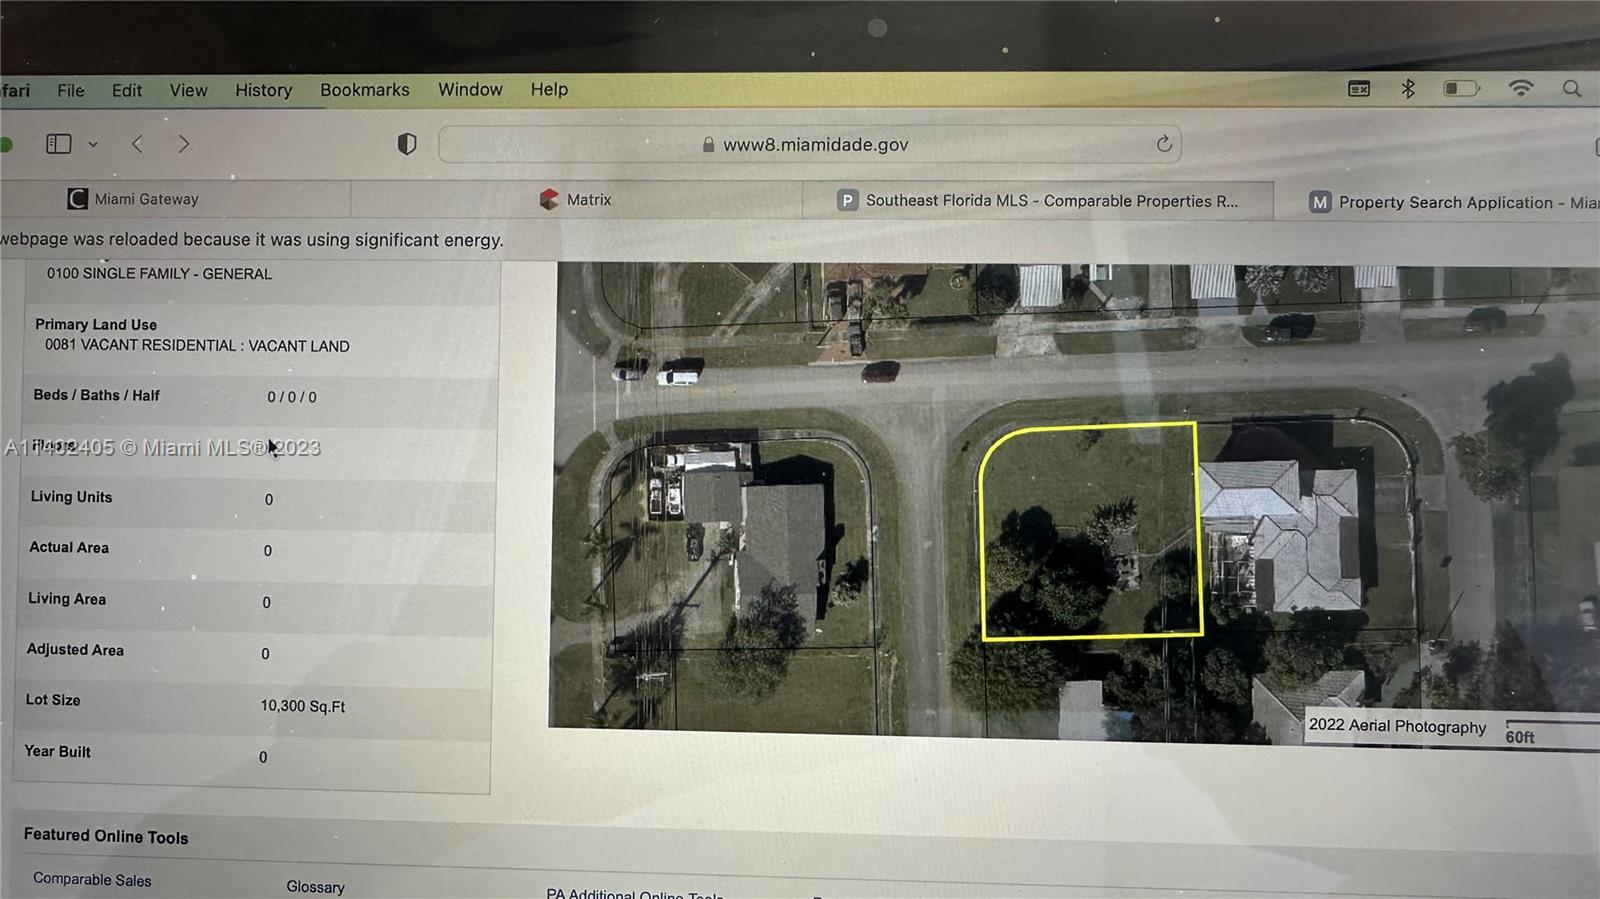The height and width of the screenshot is (899, 1600).
Task: Switch to the Matrix tab
Action: click(x=588, y=200)
